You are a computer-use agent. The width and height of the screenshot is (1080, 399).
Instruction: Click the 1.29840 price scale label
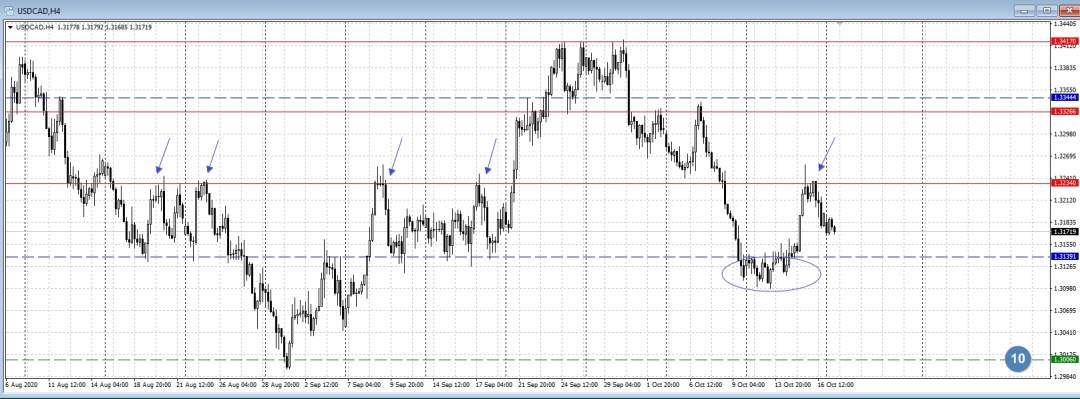[1064, 376]
